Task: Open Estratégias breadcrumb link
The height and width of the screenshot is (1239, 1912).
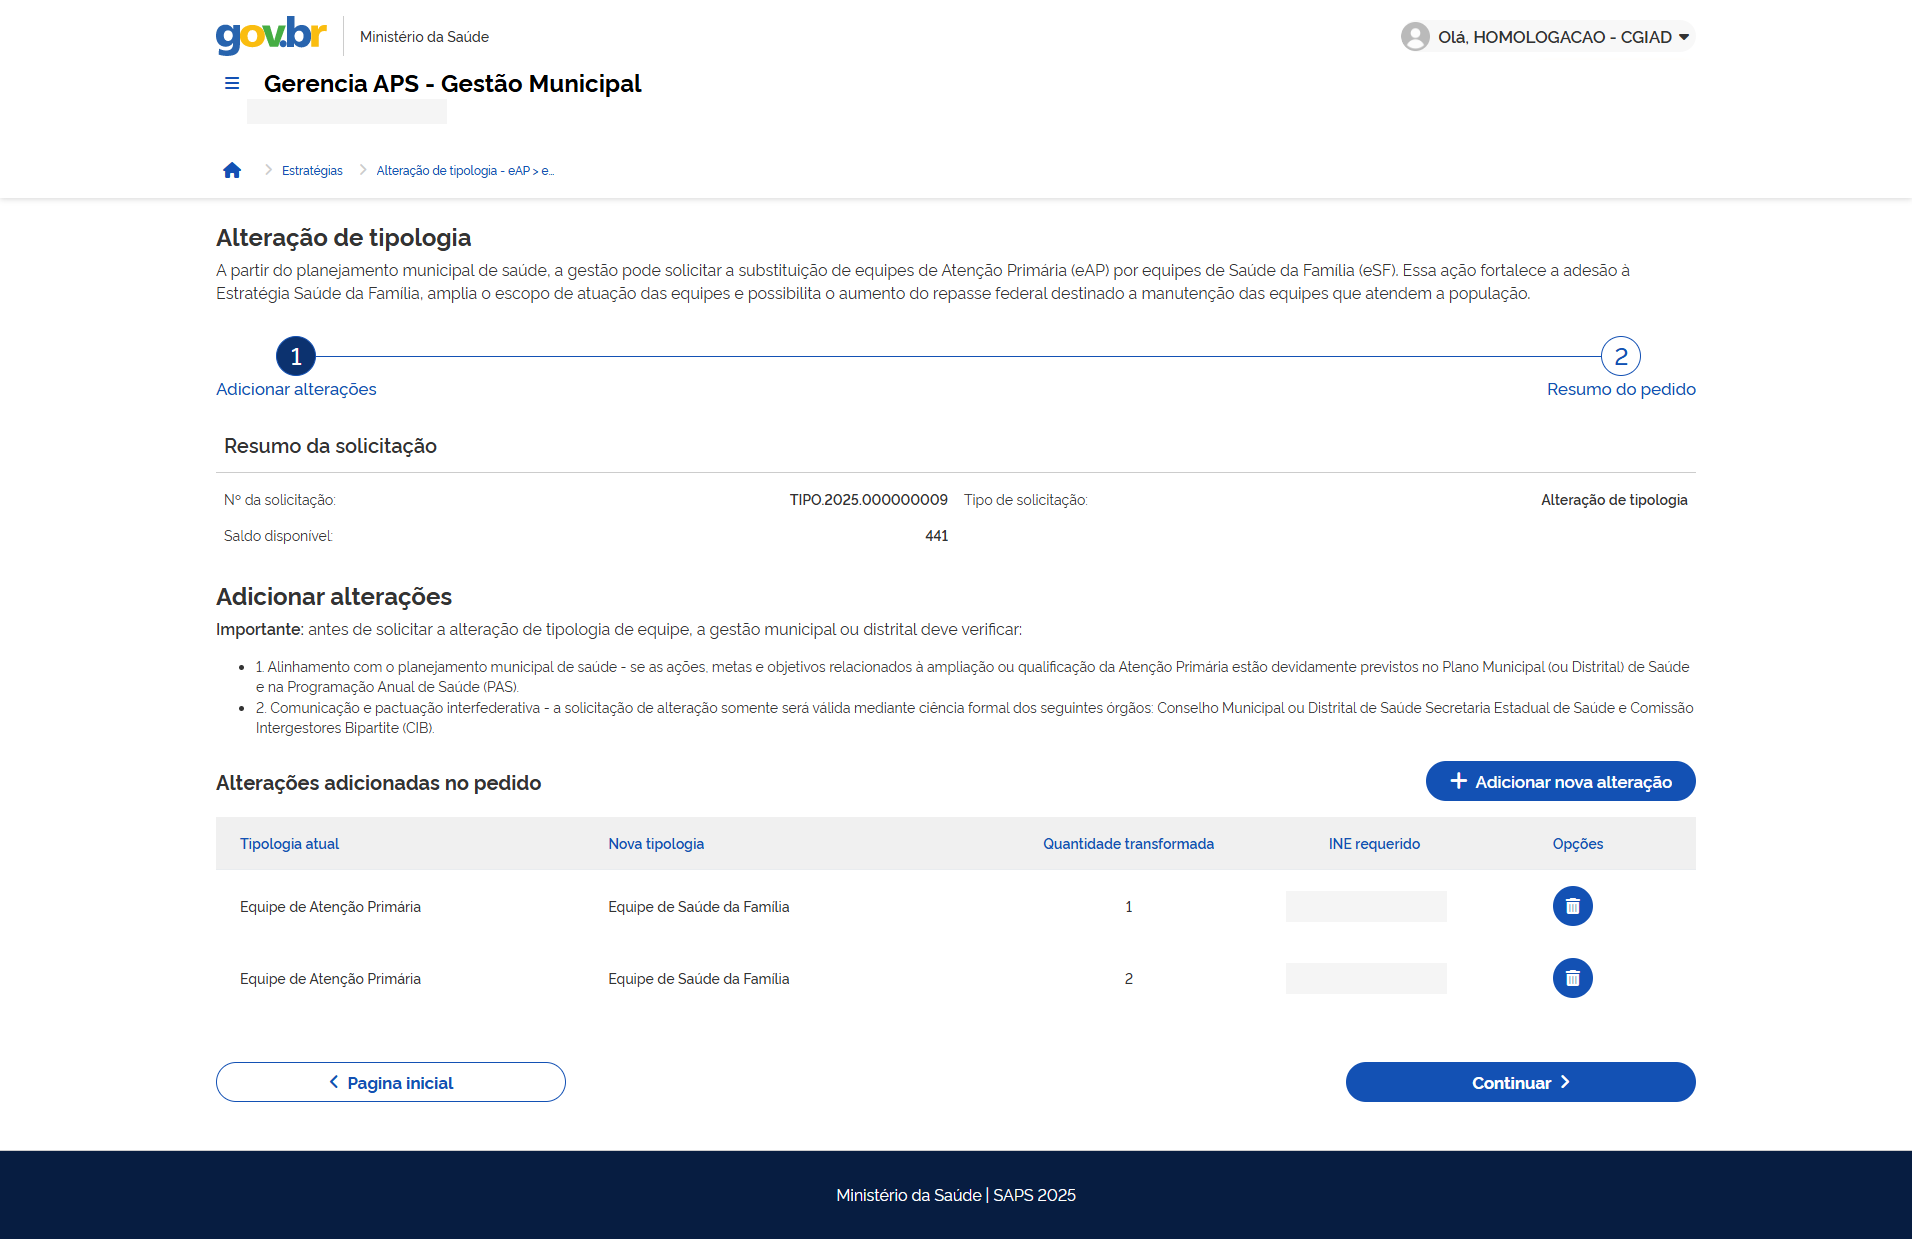Action: tap(312, 171)
